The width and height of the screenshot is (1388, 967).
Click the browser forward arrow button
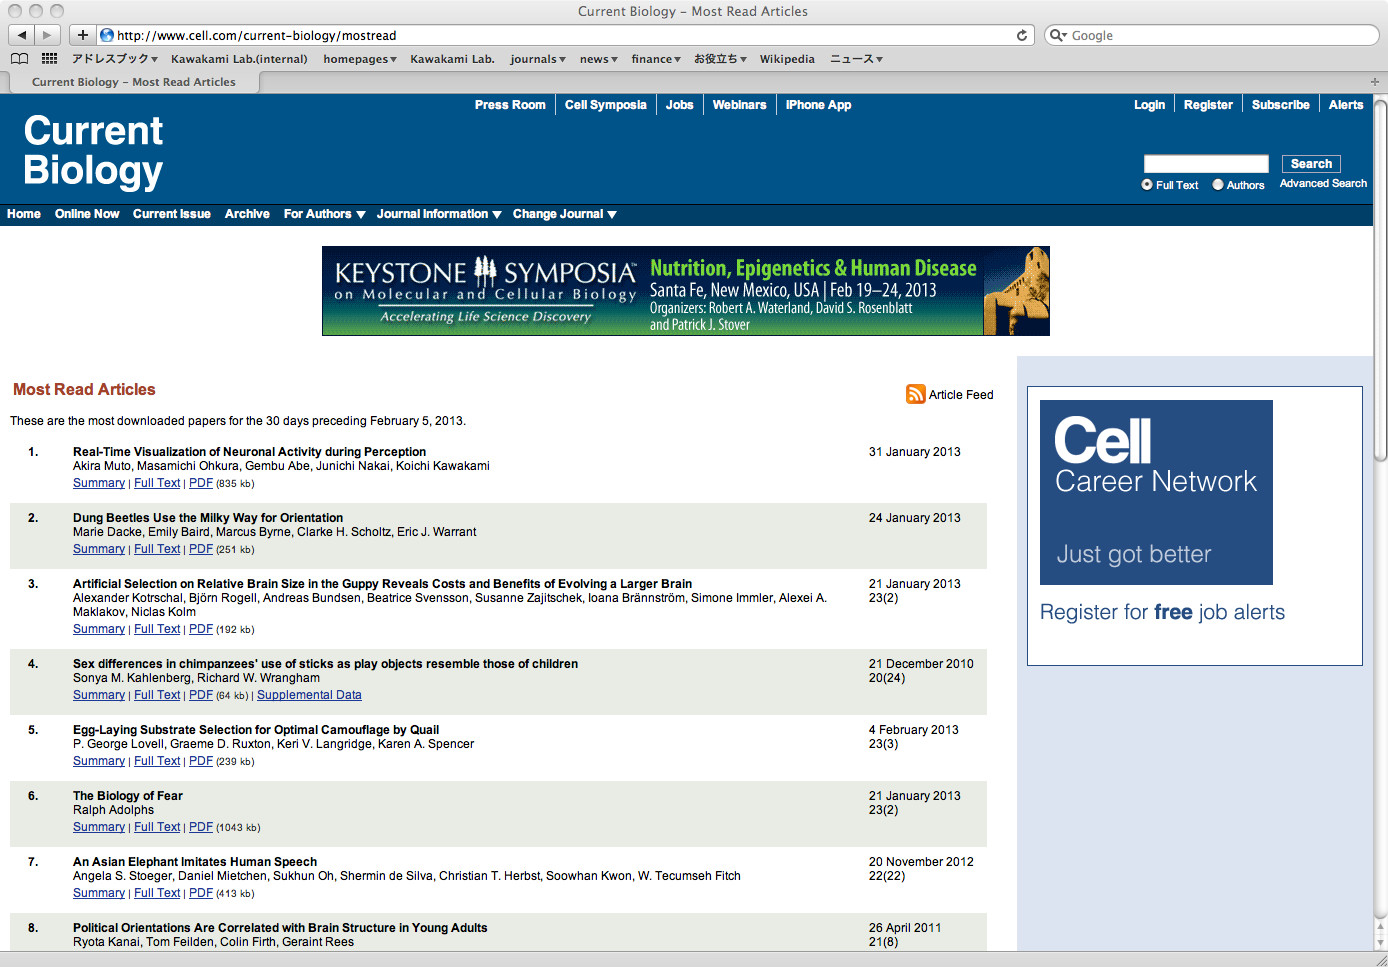pos(47,35)
